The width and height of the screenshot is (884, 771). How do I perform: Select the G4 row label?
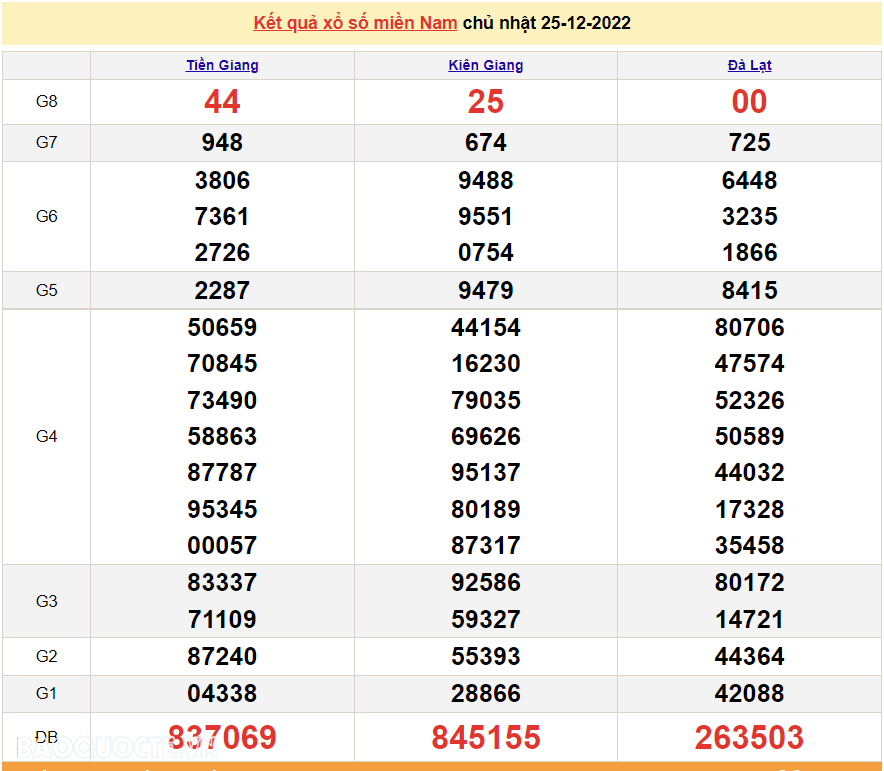47,437
